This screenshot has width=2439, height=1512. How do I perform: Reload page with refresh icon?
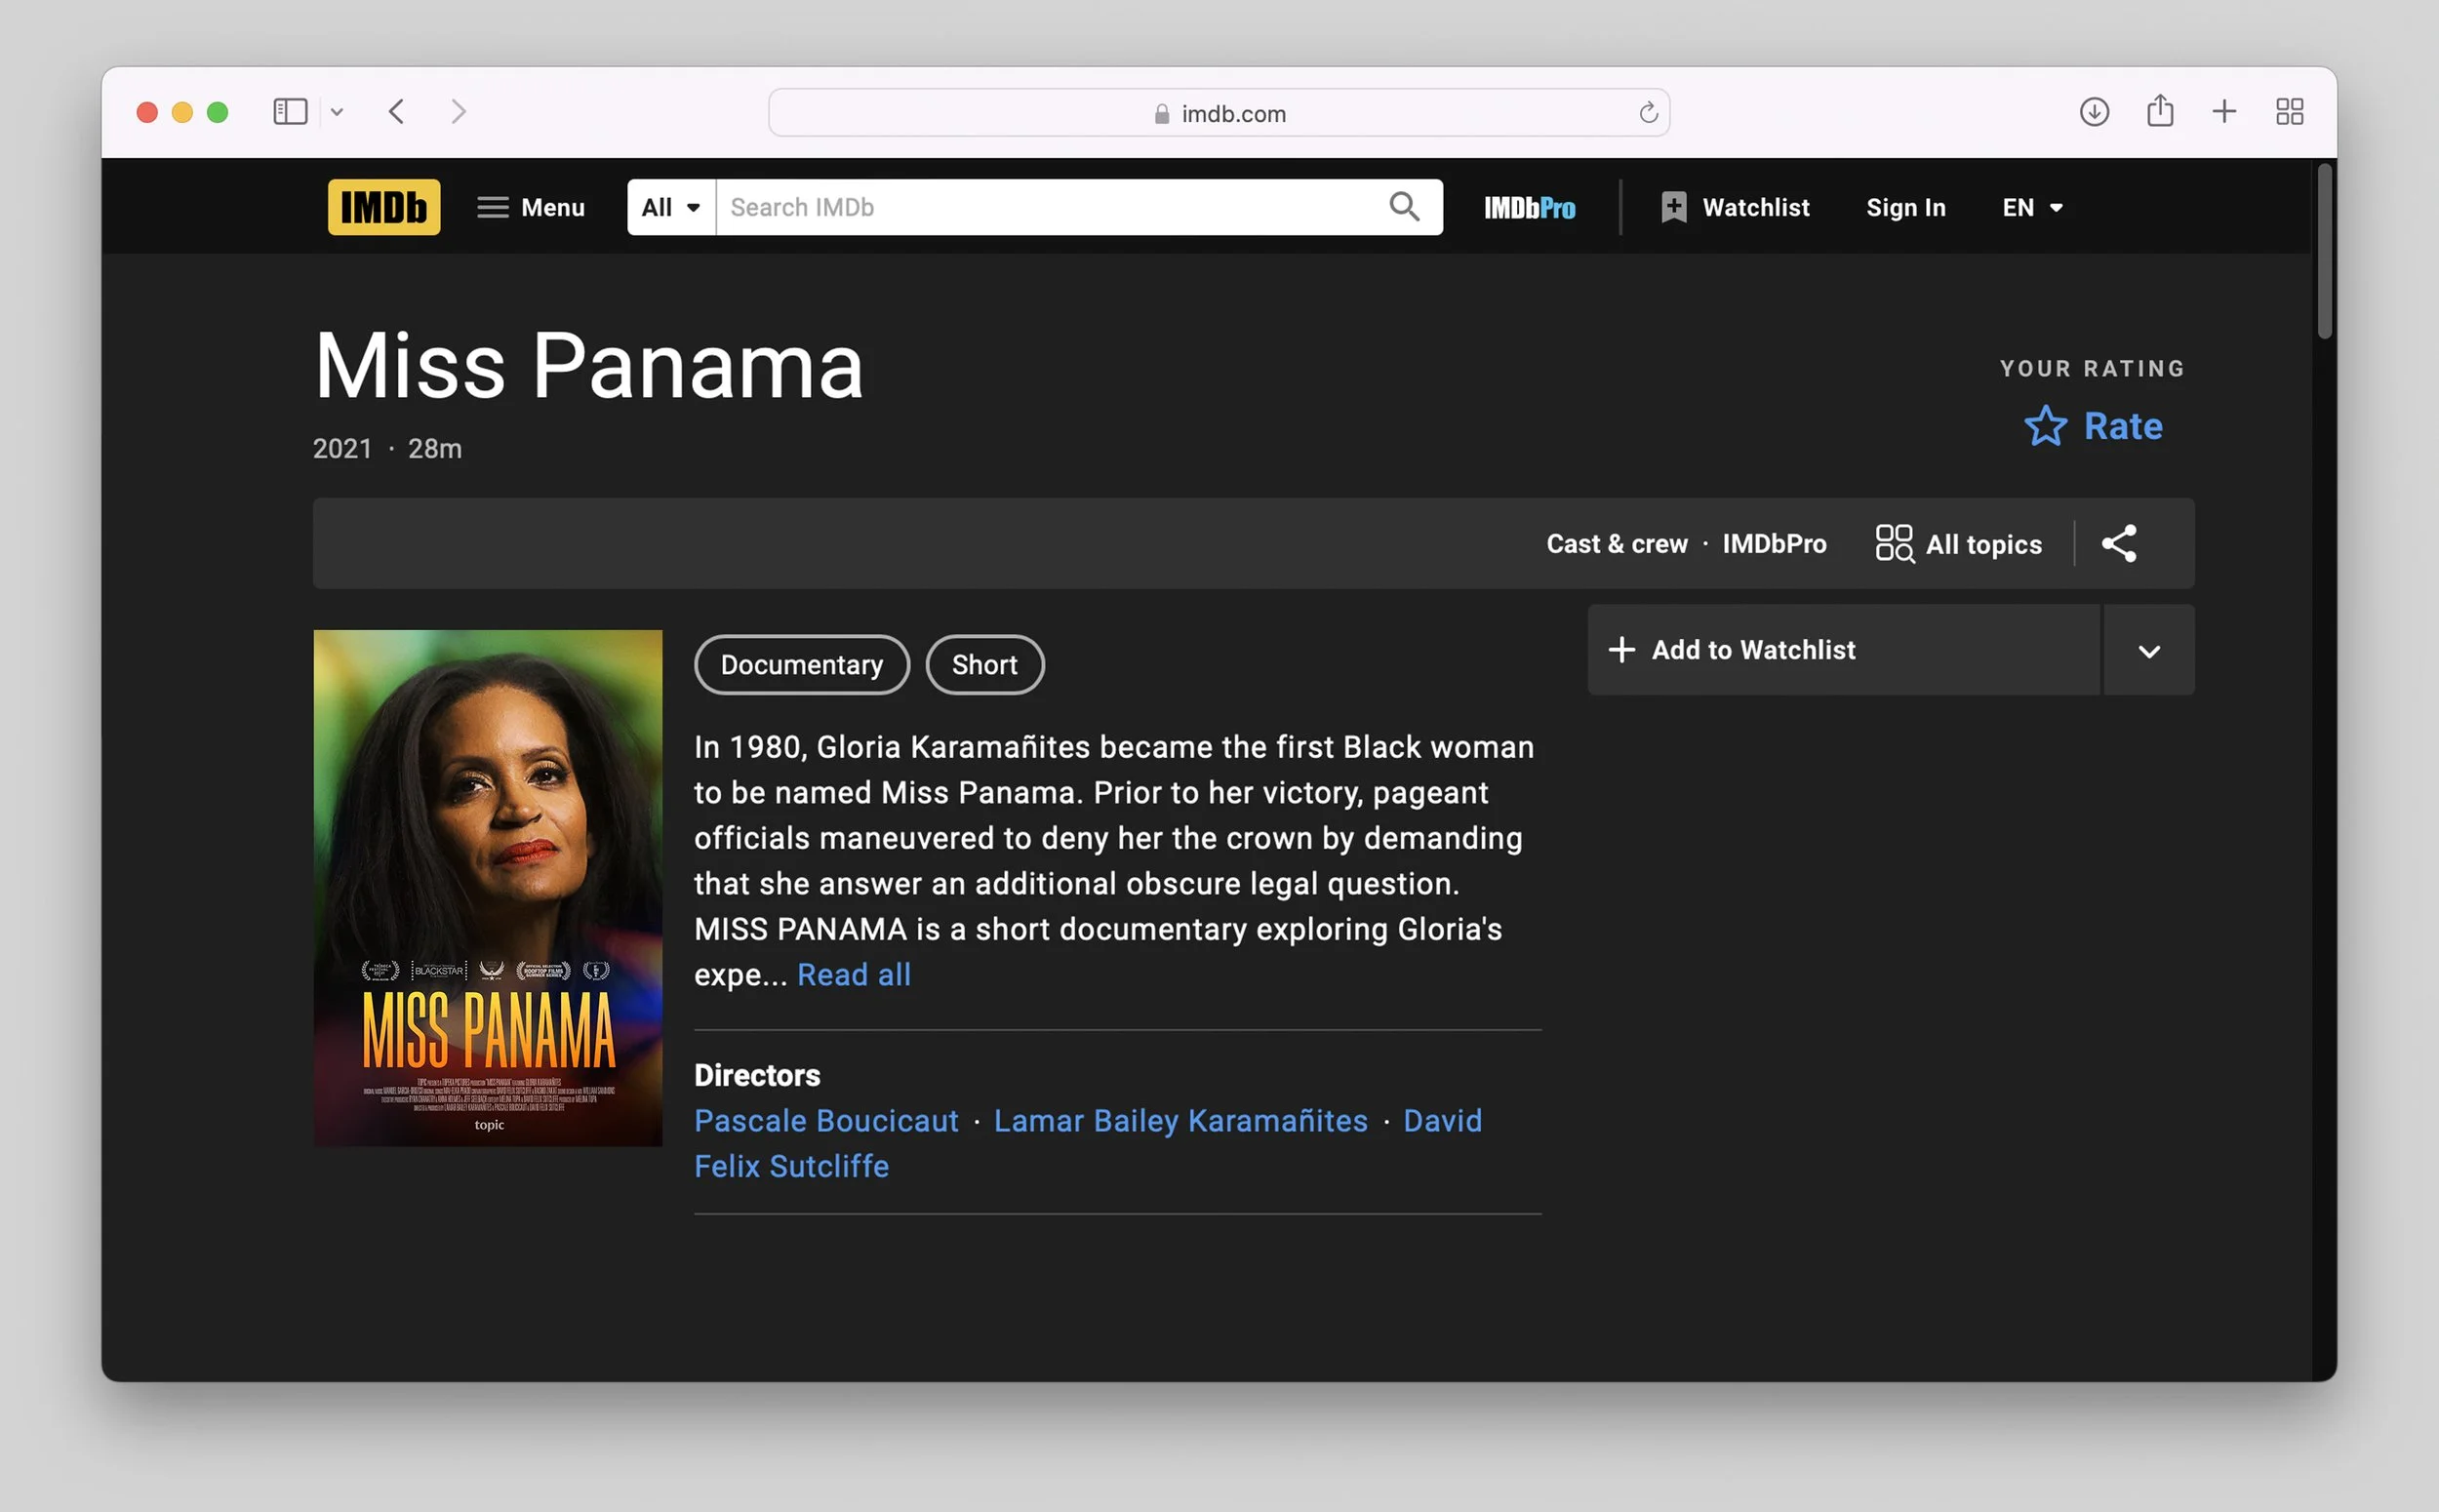[x=1648, y=113]
